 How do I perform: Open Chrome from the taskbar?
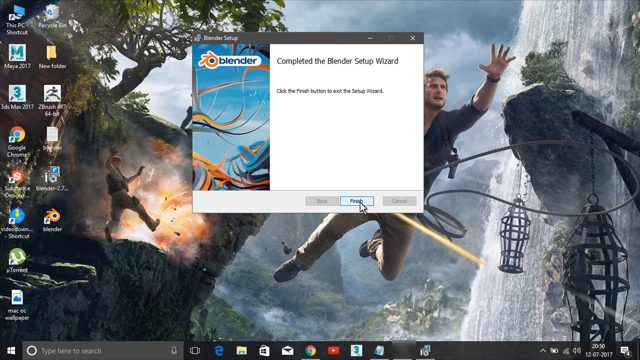[x=311, y=351]
